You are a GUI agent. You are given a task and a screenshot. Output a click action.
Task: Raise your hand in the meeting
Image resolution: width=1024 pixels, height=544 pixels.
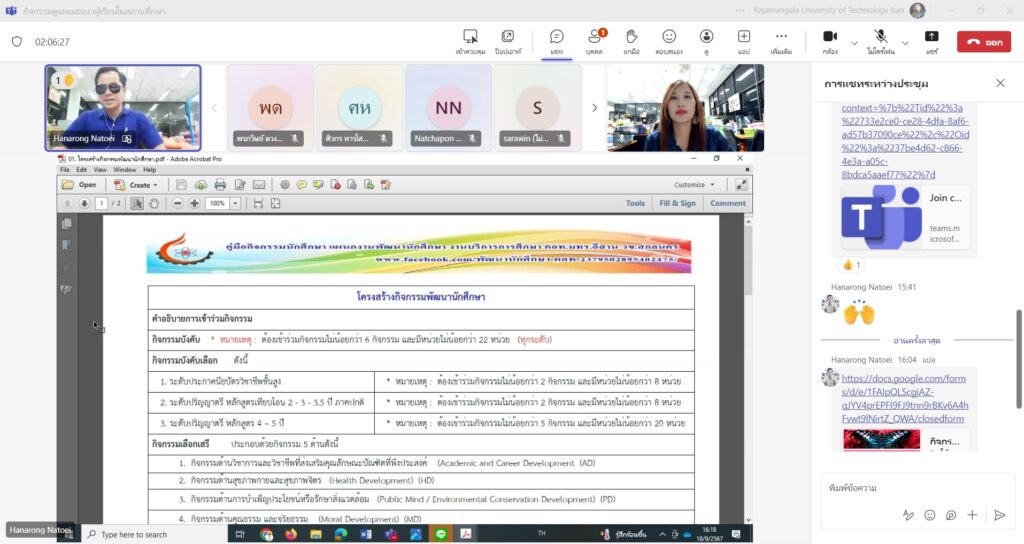[631, 41]
